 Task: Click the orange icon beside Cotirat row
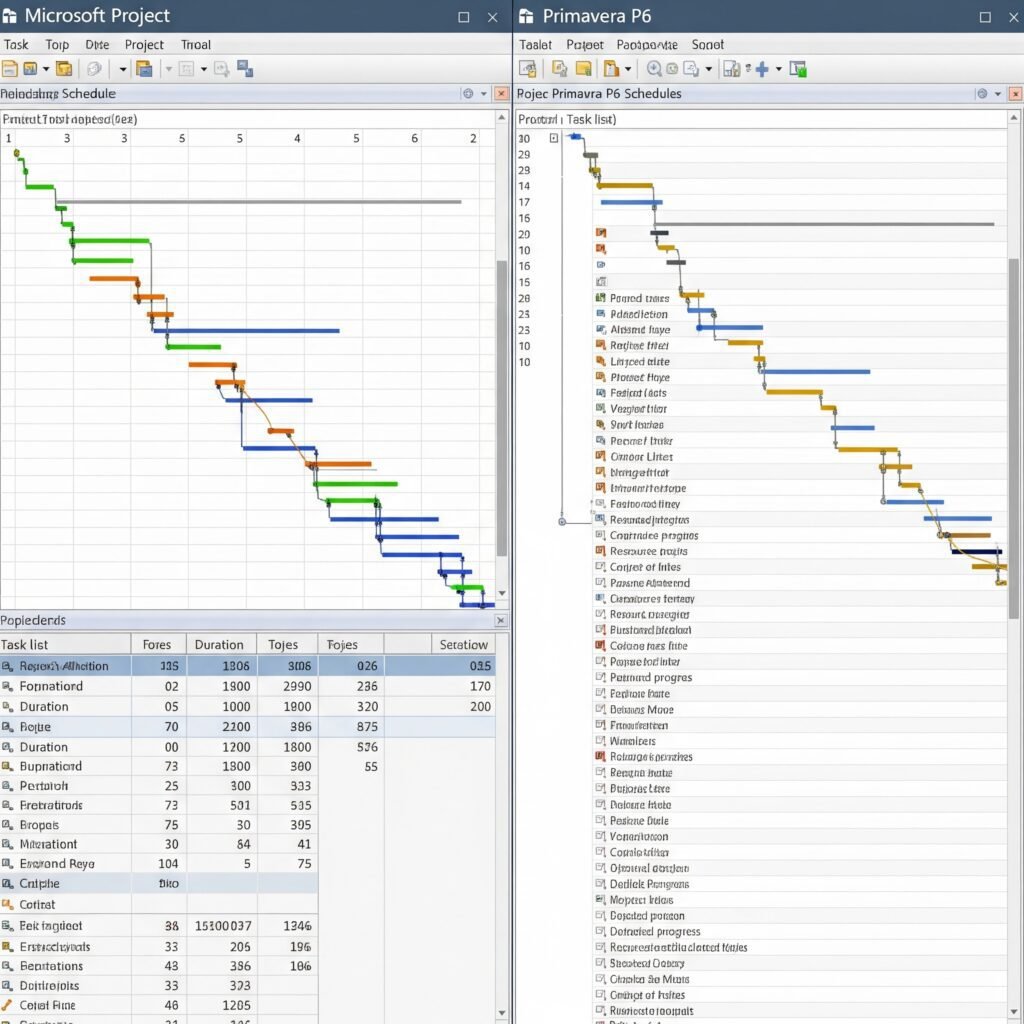coord(8,904)
